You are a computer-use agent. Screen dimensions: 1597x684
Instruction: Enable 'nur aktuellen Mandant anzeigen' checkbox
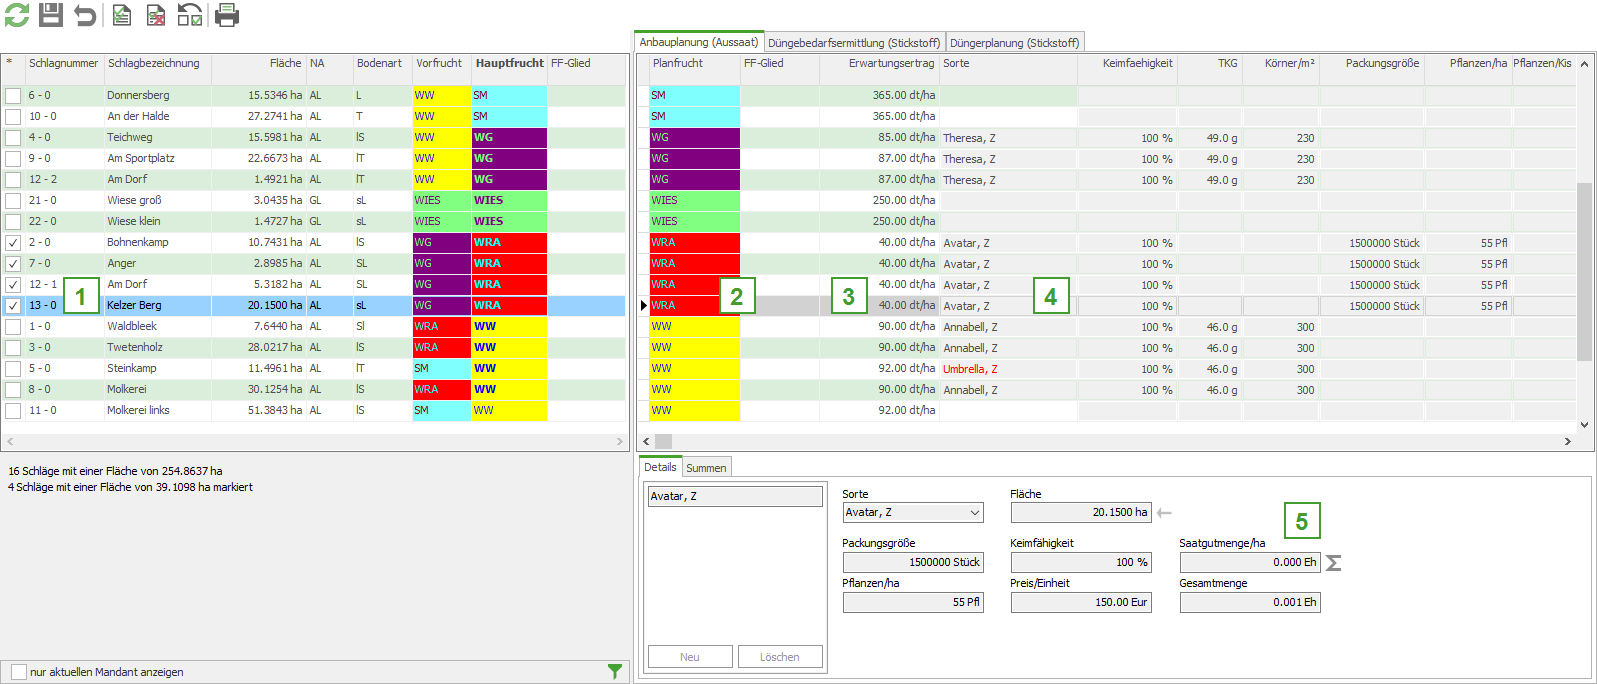[x=19, y=672]
